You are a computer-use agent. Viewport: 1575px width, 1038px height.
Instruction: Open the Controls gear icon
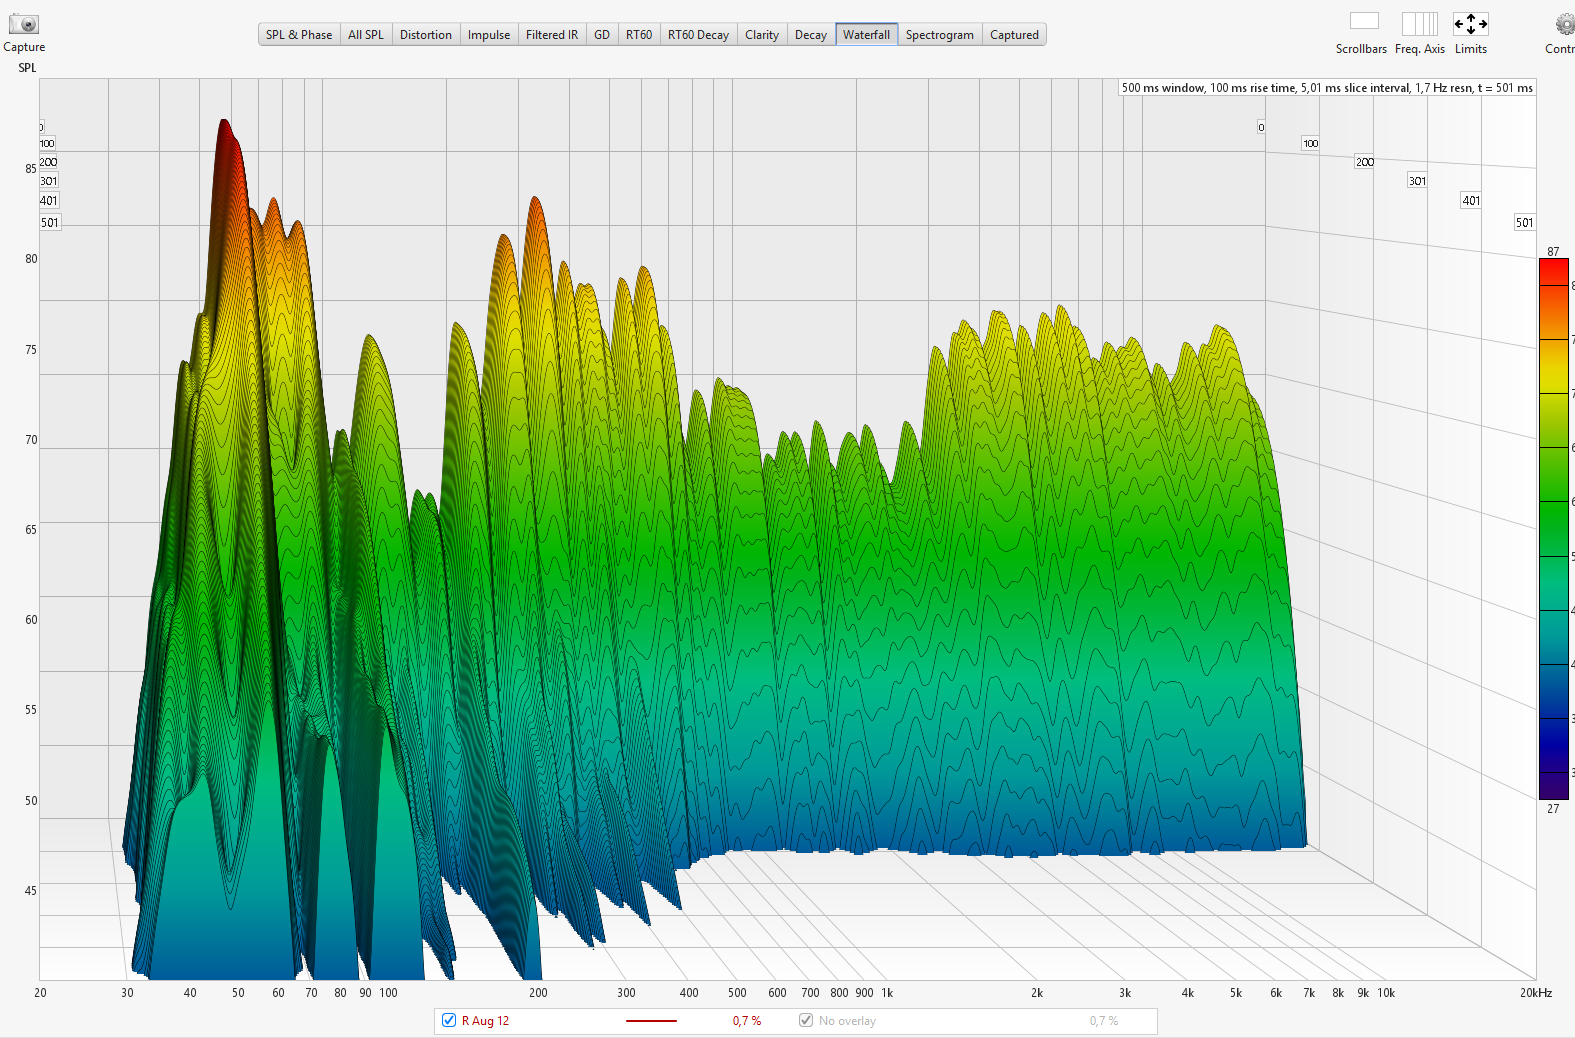pyautogui.click(x=1565, y=23)
